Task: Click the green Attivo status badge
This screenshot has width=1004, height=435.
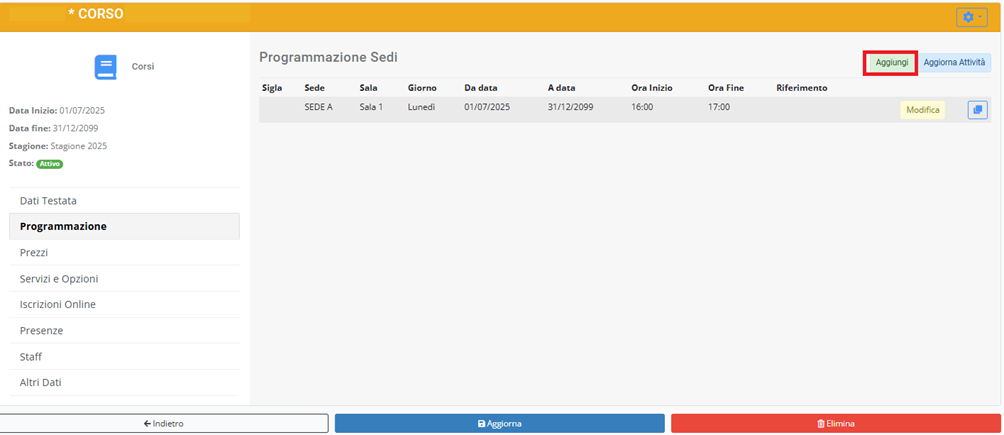Action: (x=50, y=163)
